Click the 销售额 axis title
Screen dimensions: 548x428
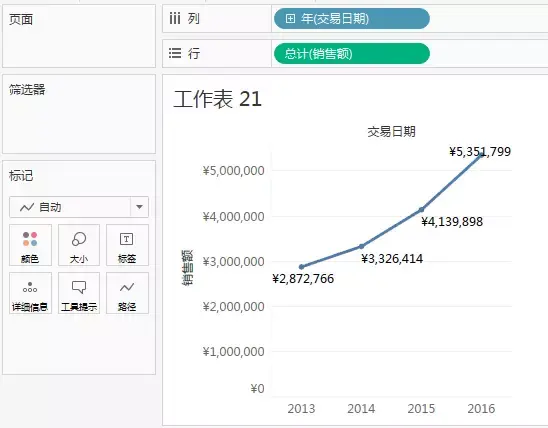coord(187,268)
